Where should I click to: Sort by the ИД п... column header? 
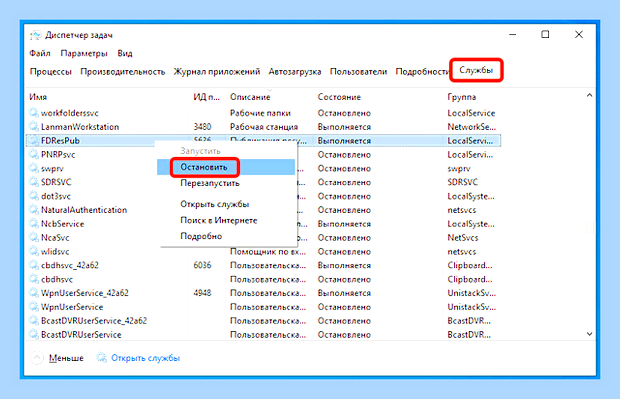click(x=206, y=97)
